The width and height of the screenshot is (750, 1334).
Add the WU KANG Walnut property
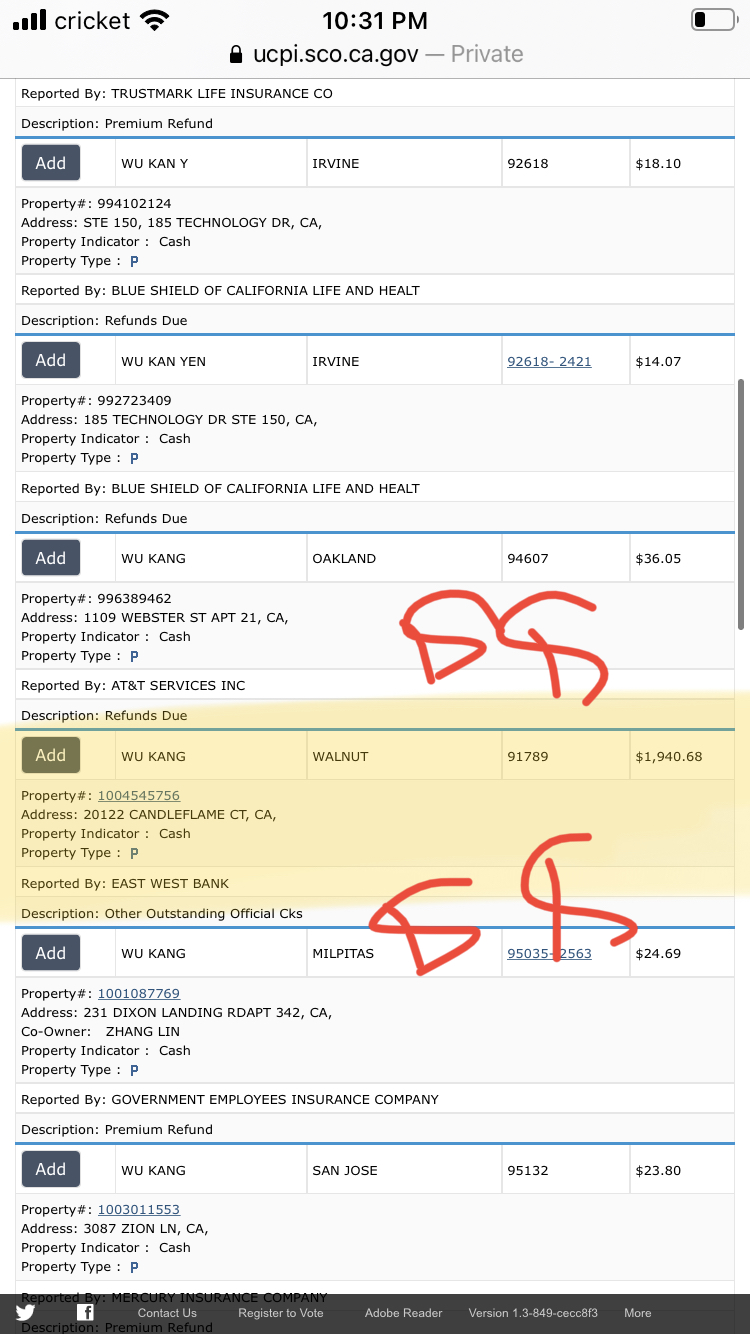[51, 755]
